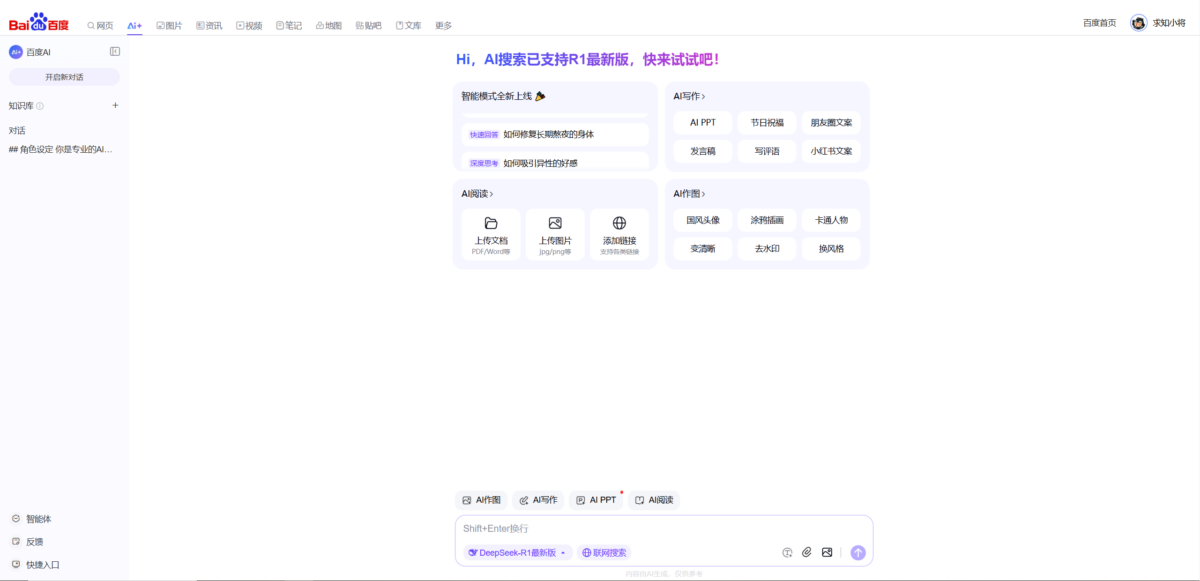The image size is (1200, 581).
Task: Select suggestion 如何修复长期熬夜的身体
Action: (x=554, y=134)
